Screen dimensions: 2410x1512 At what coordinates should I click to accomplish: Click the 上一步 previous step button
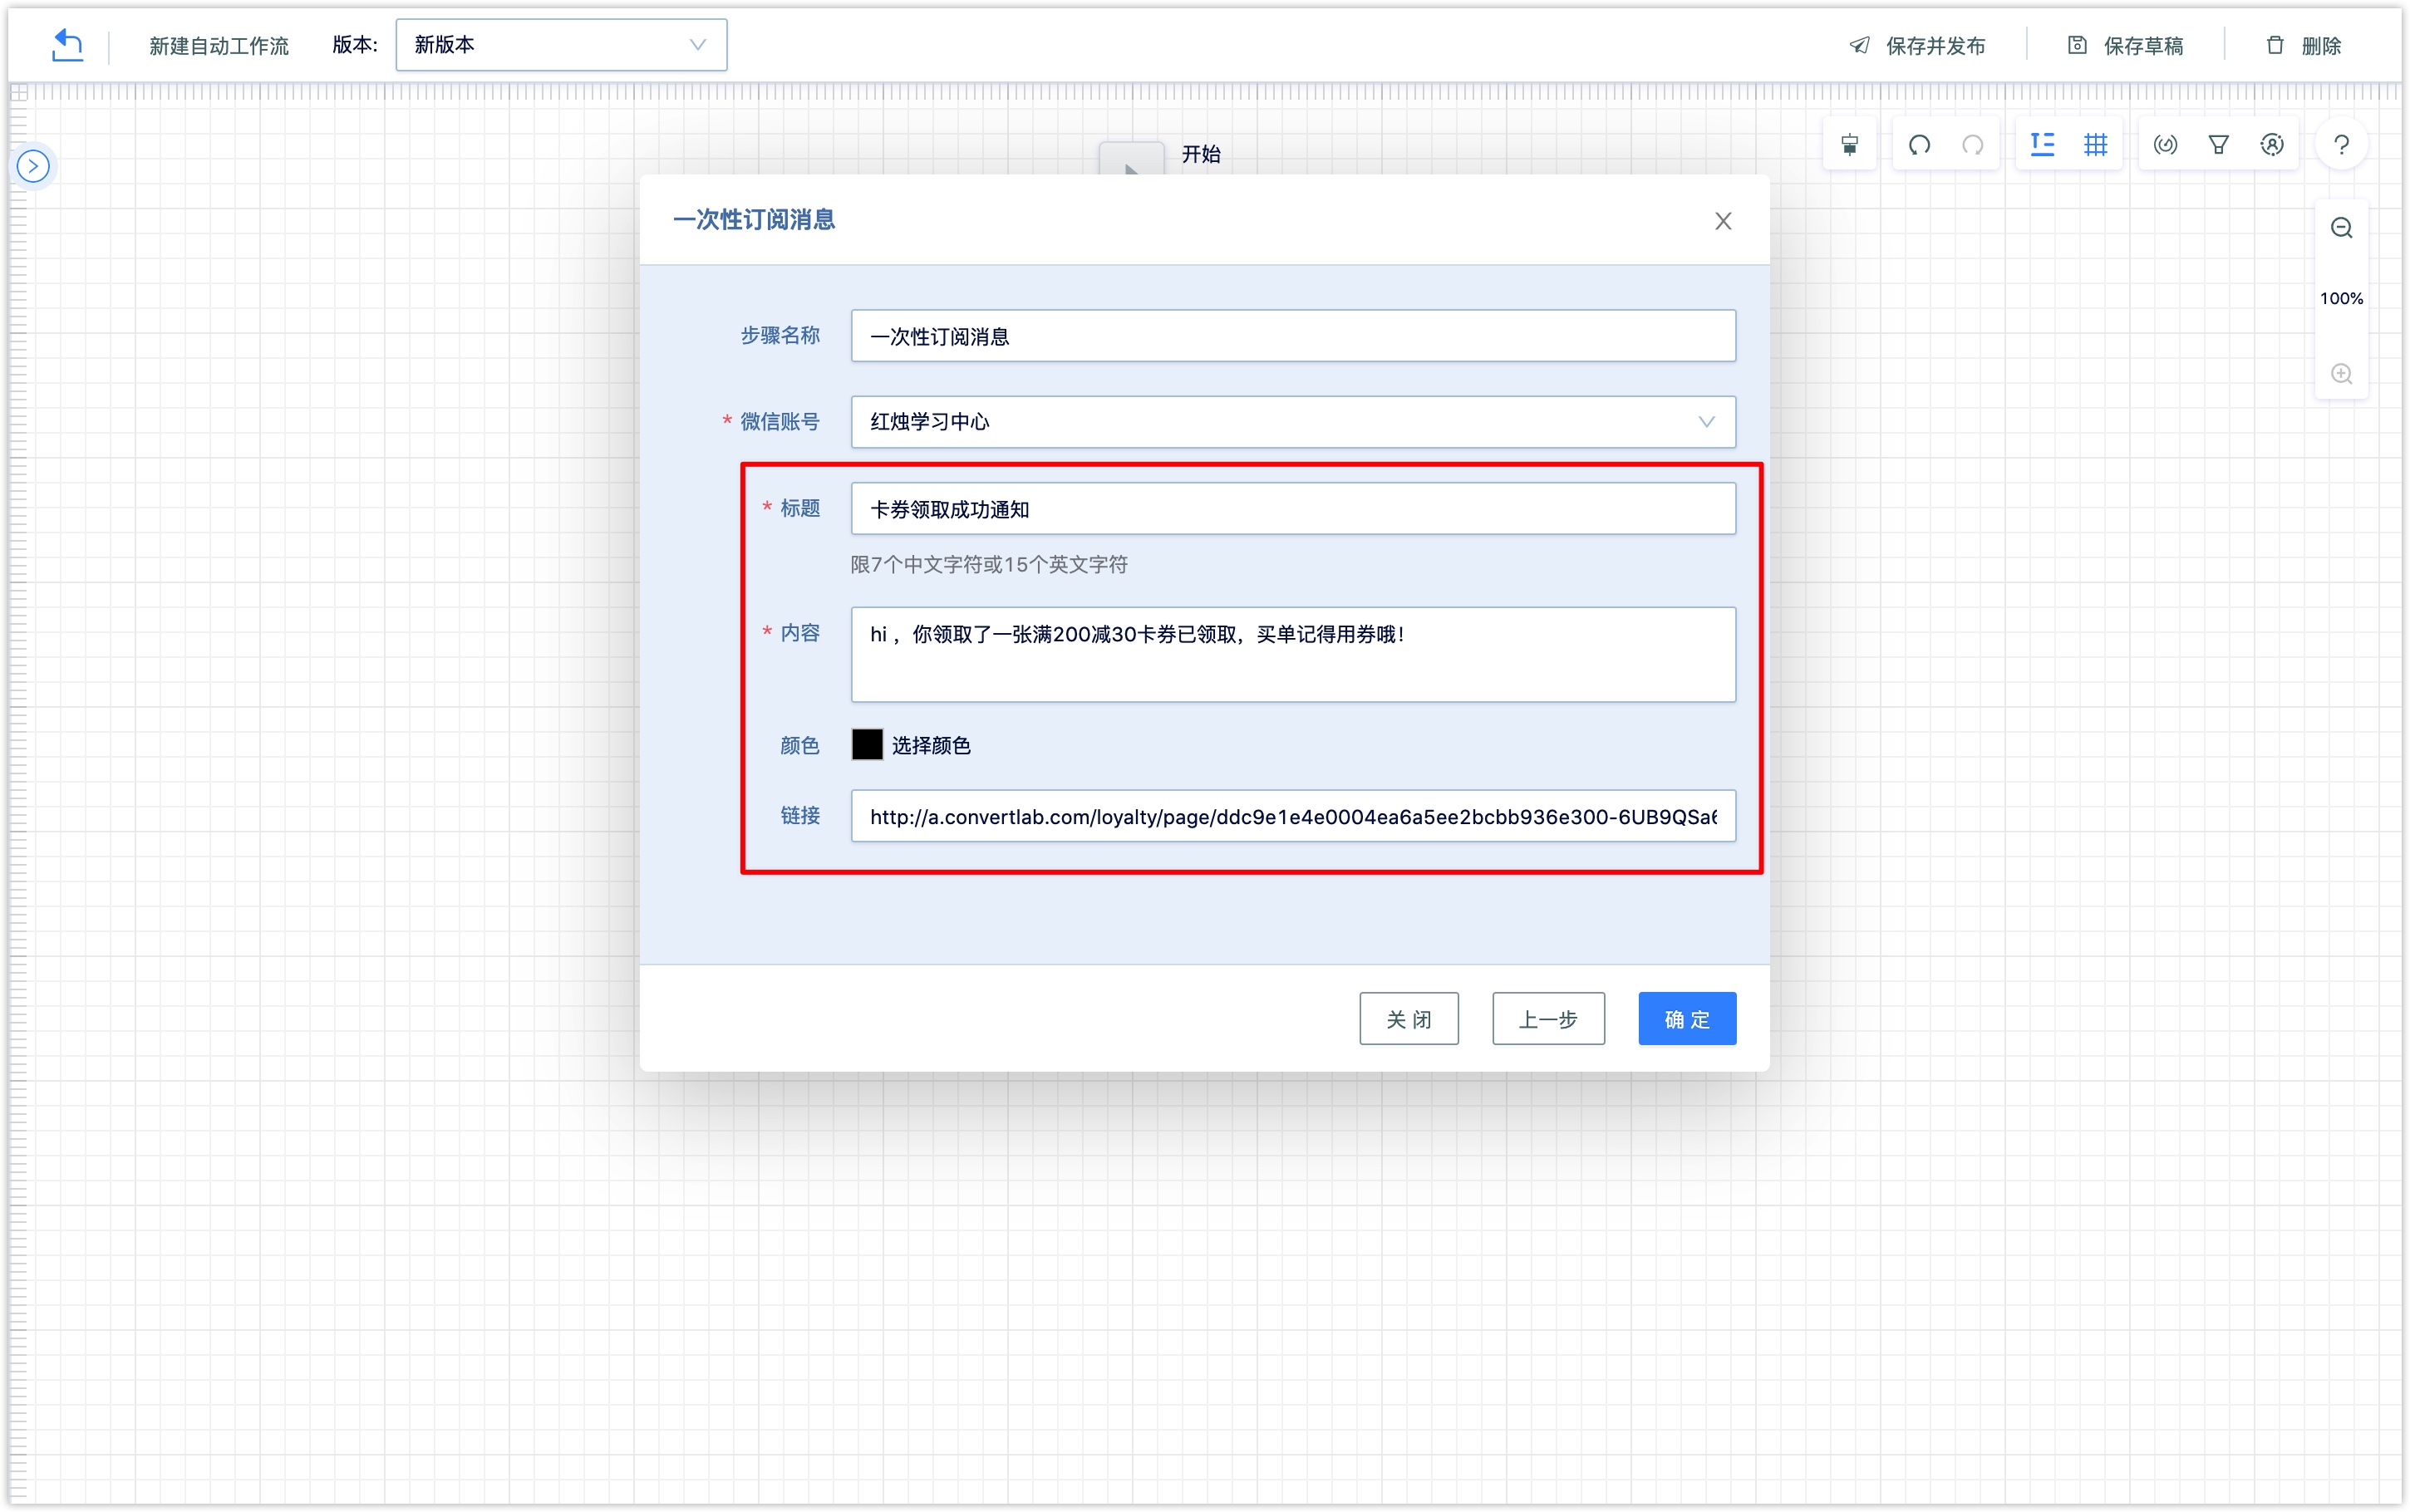pyautogui.click(x=1547, y=1019)
